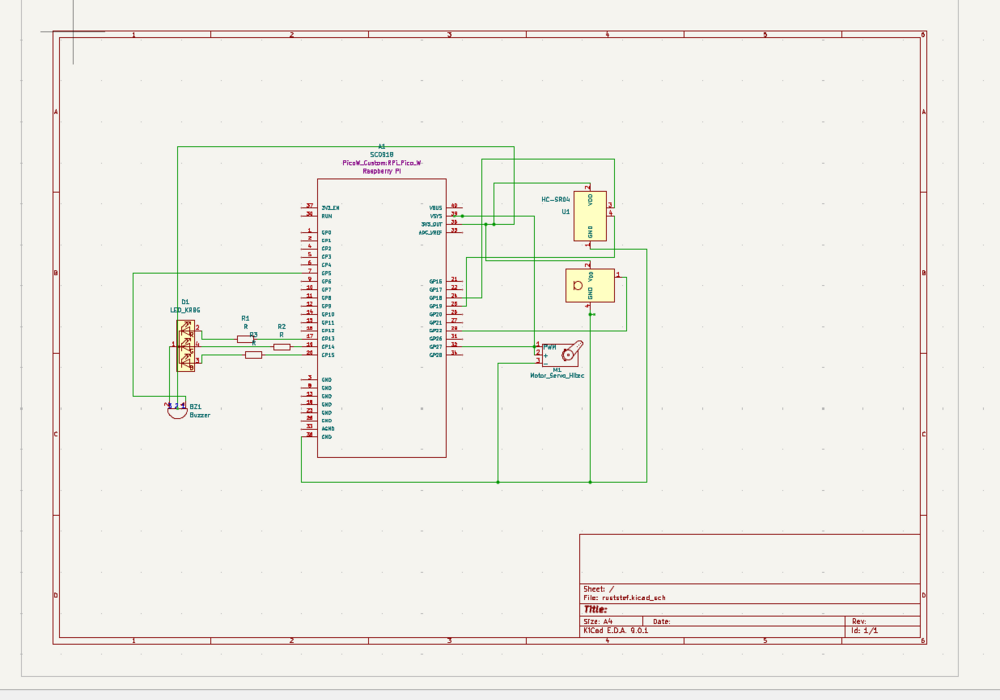The width and height of the screenshot is (1000, 700).
Task: Select resistor R1 body
Action: point(246,339)
